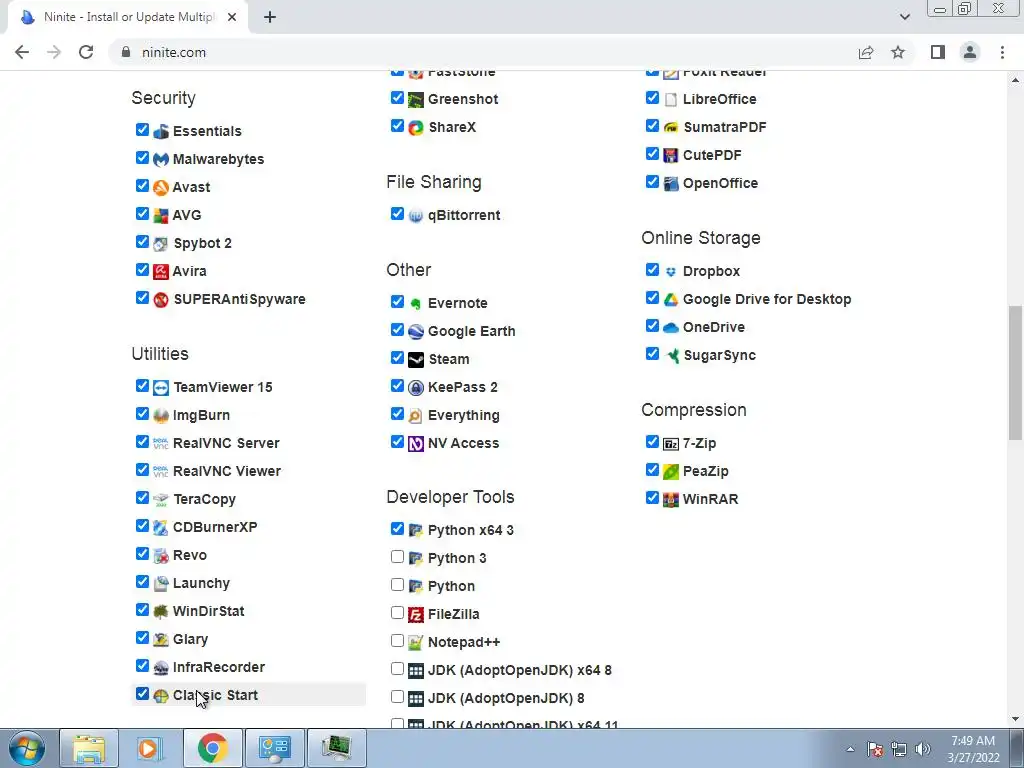Click the Revo label
The image size is (1024, 768).
[190, 555]
